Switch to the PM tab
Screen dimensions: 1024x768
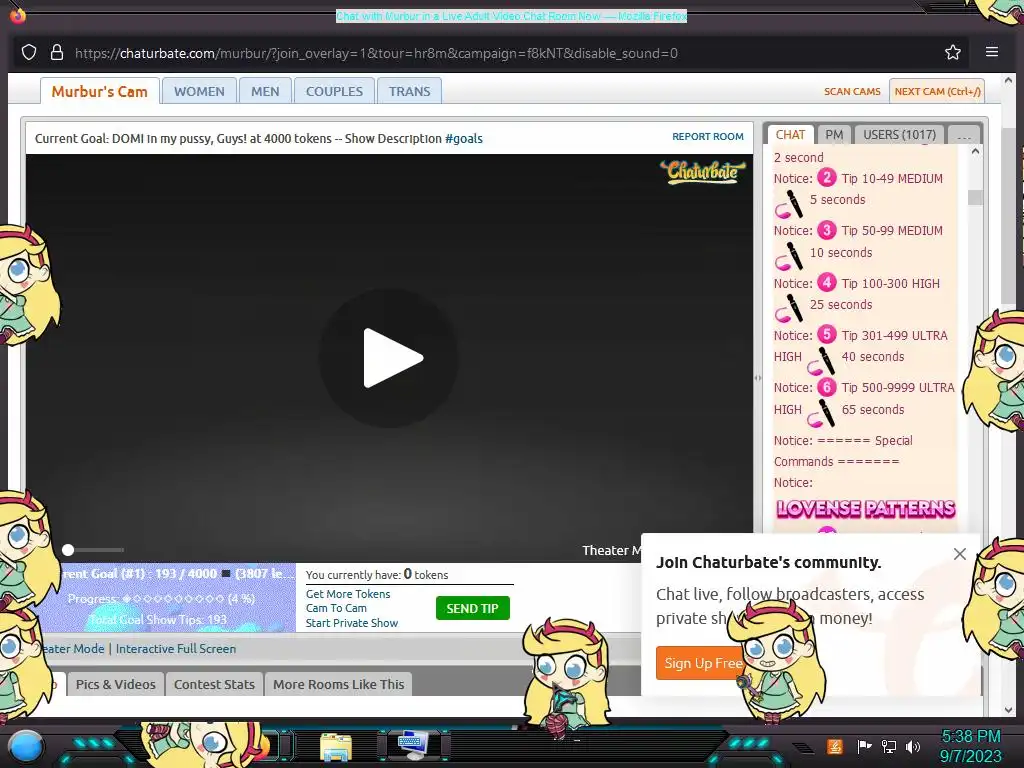point(834,135)
